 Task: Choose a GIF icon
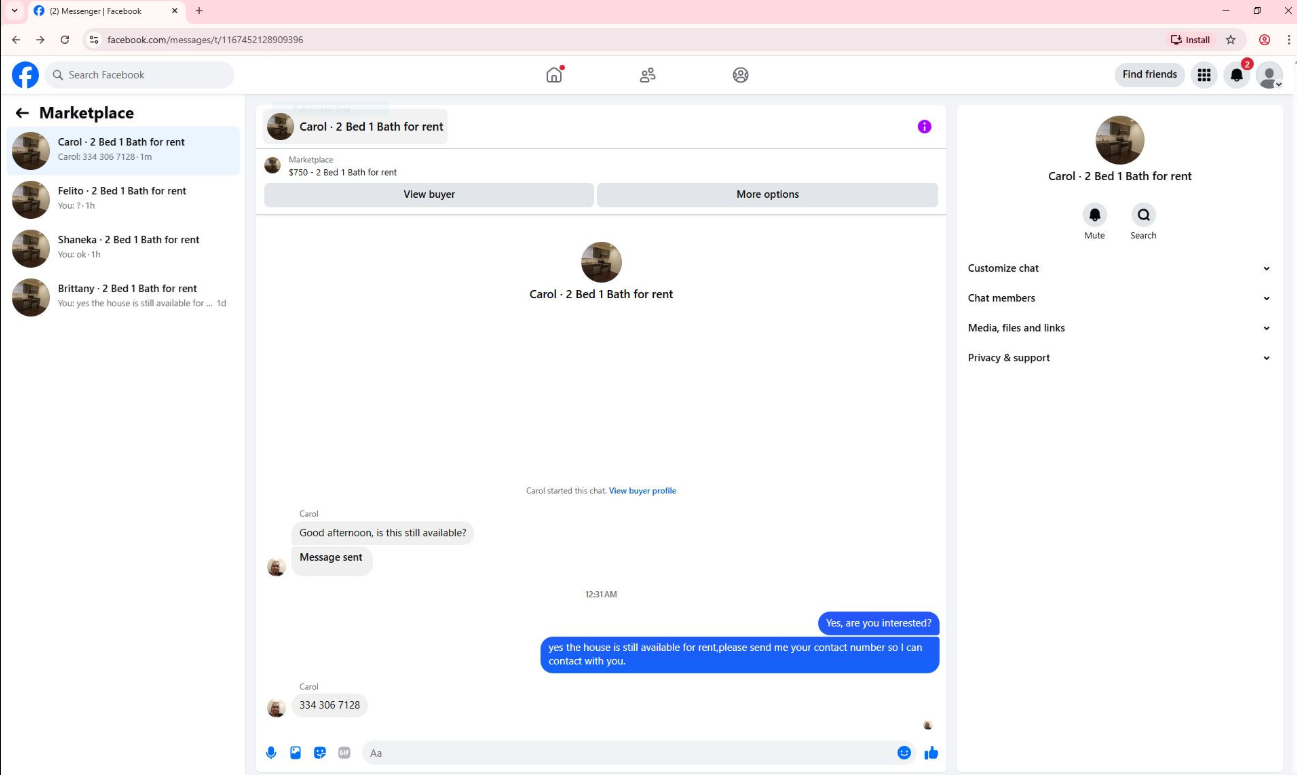pos(344,753)
